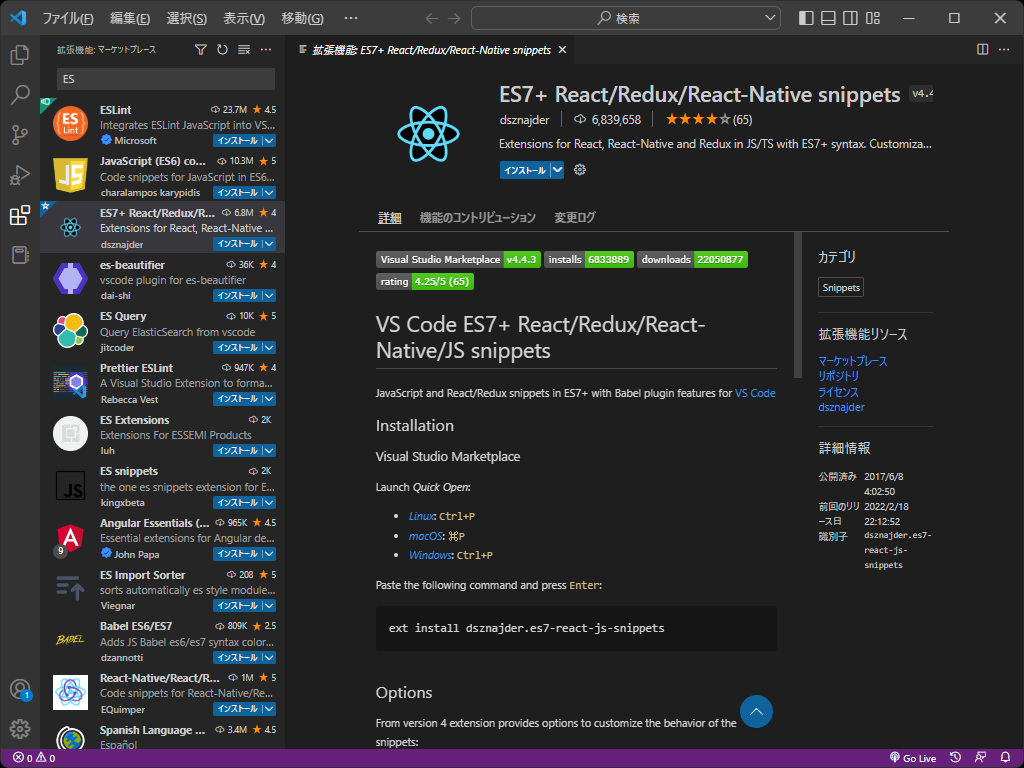Open the ファイル(F) menu
Viewport: 1024px width, 768px height.
pyautogui.click(x=68, y=18)
